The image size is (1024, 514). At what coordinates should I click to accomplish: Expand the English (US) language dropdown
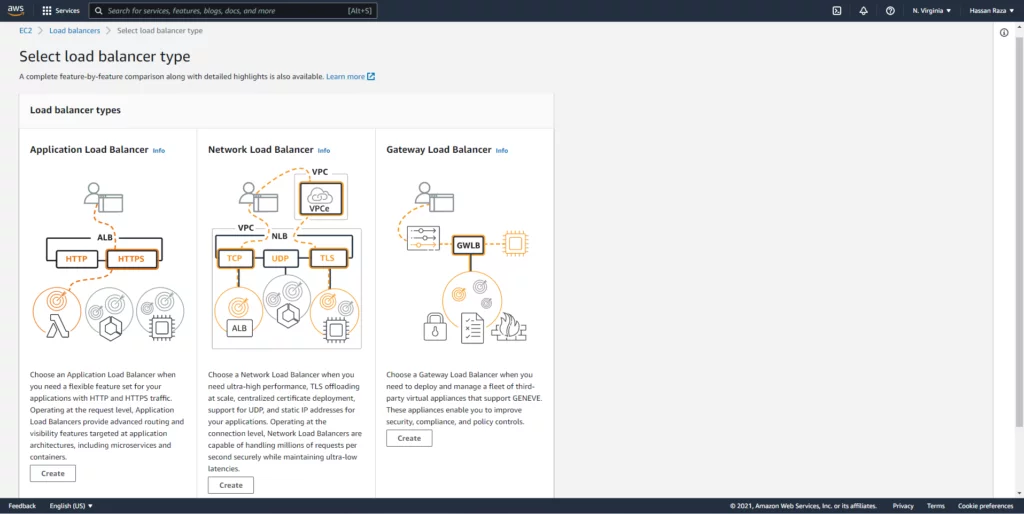click(x=71, y=506)
